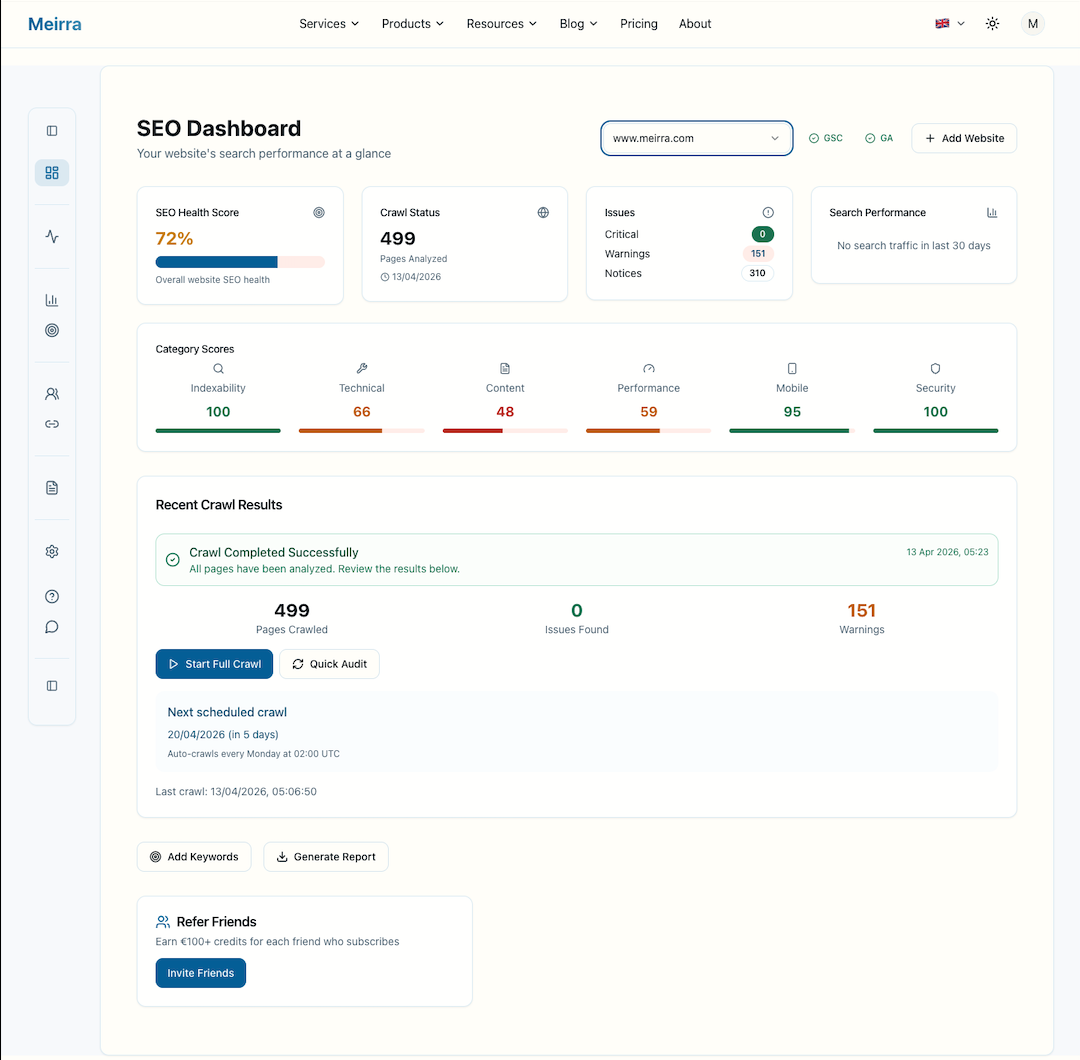Click the Add Keywords button

194,857
